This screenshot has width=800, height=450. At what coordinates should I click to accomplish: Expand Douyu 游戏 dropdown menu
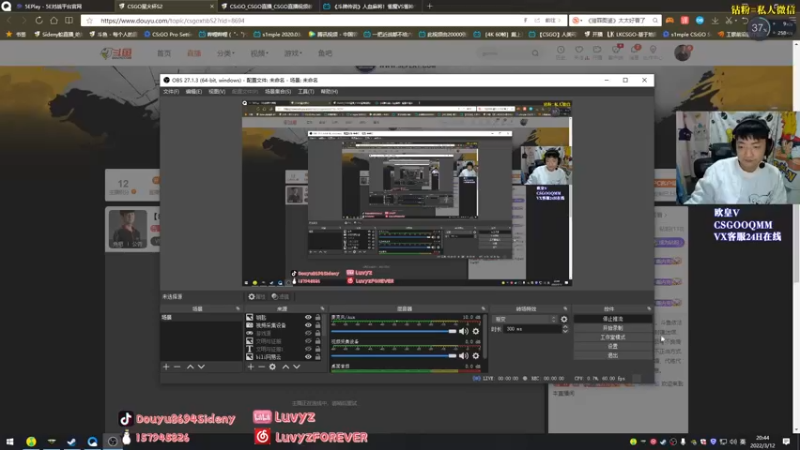click(x=293, y=53)
